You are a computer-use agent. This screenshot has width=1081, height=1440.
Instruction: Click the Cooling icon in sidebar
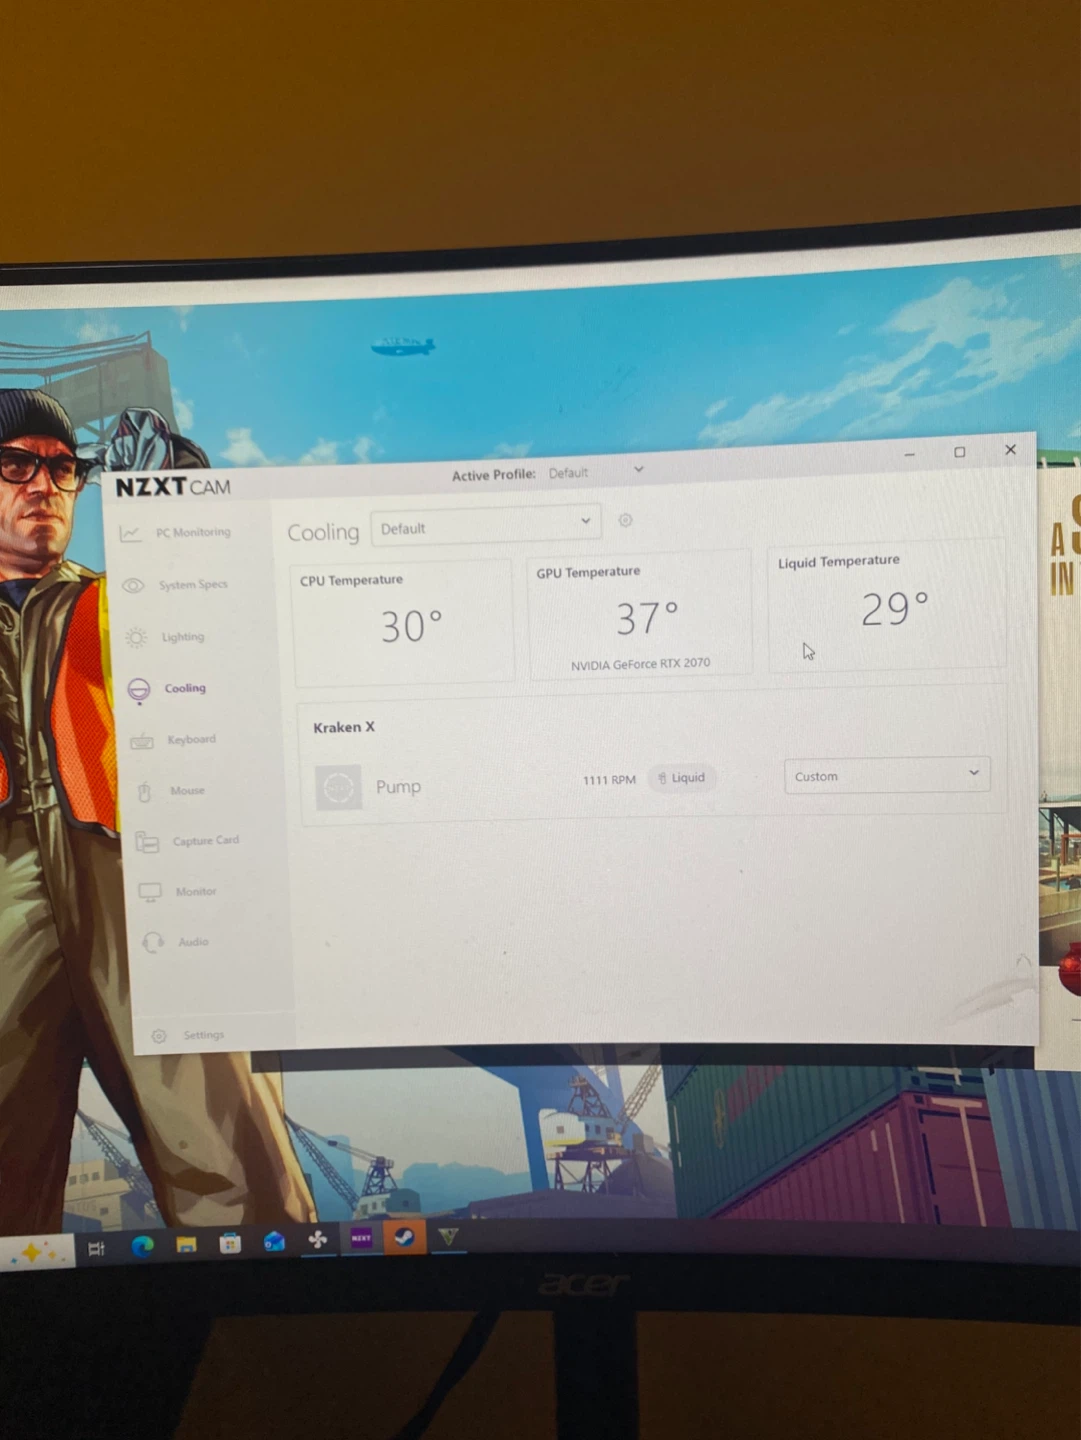coord(139,689)
